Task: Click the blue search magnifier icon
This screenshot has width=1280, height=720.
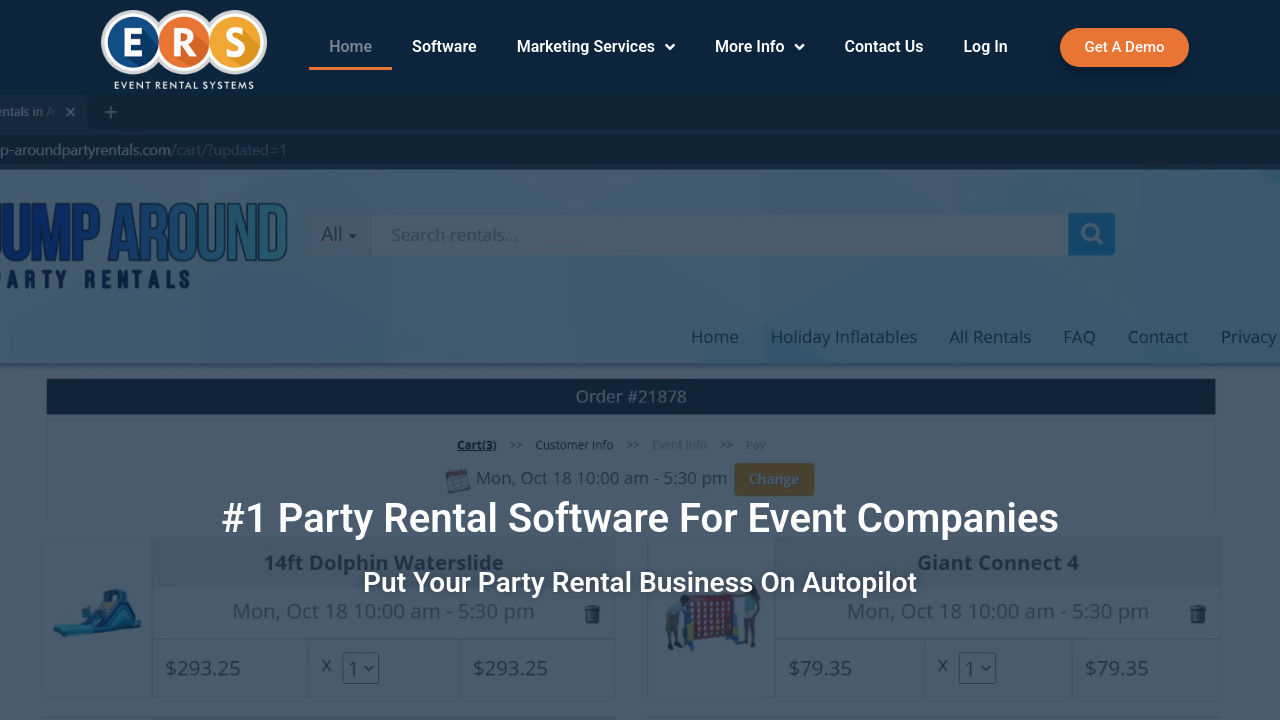Action: click(x=1091, y=234)
